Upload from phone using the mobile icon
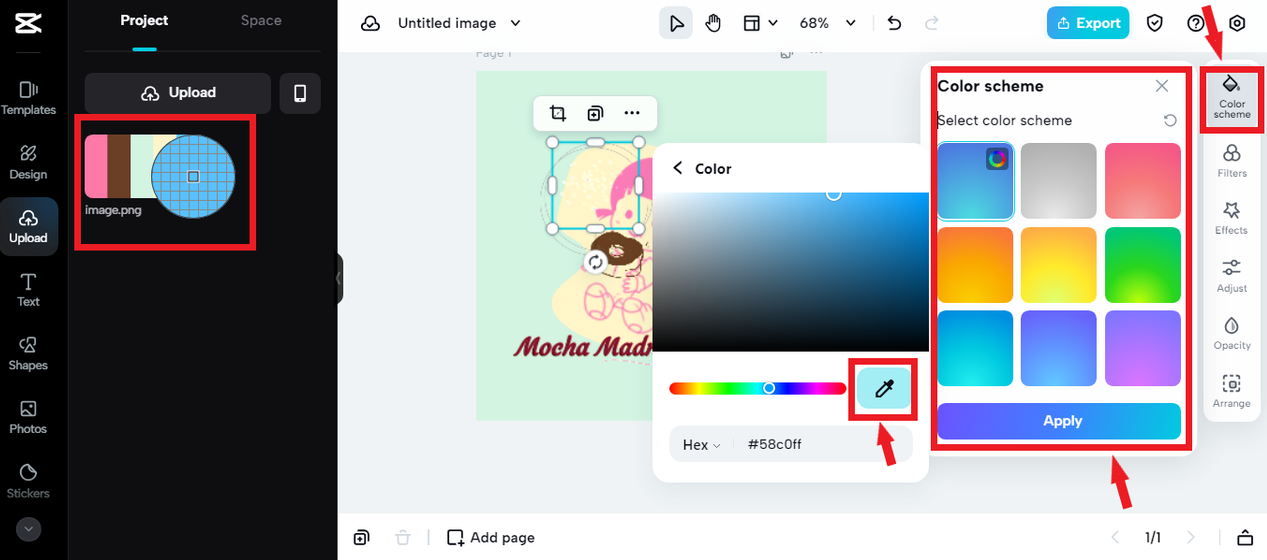 (x=299, y=93)
